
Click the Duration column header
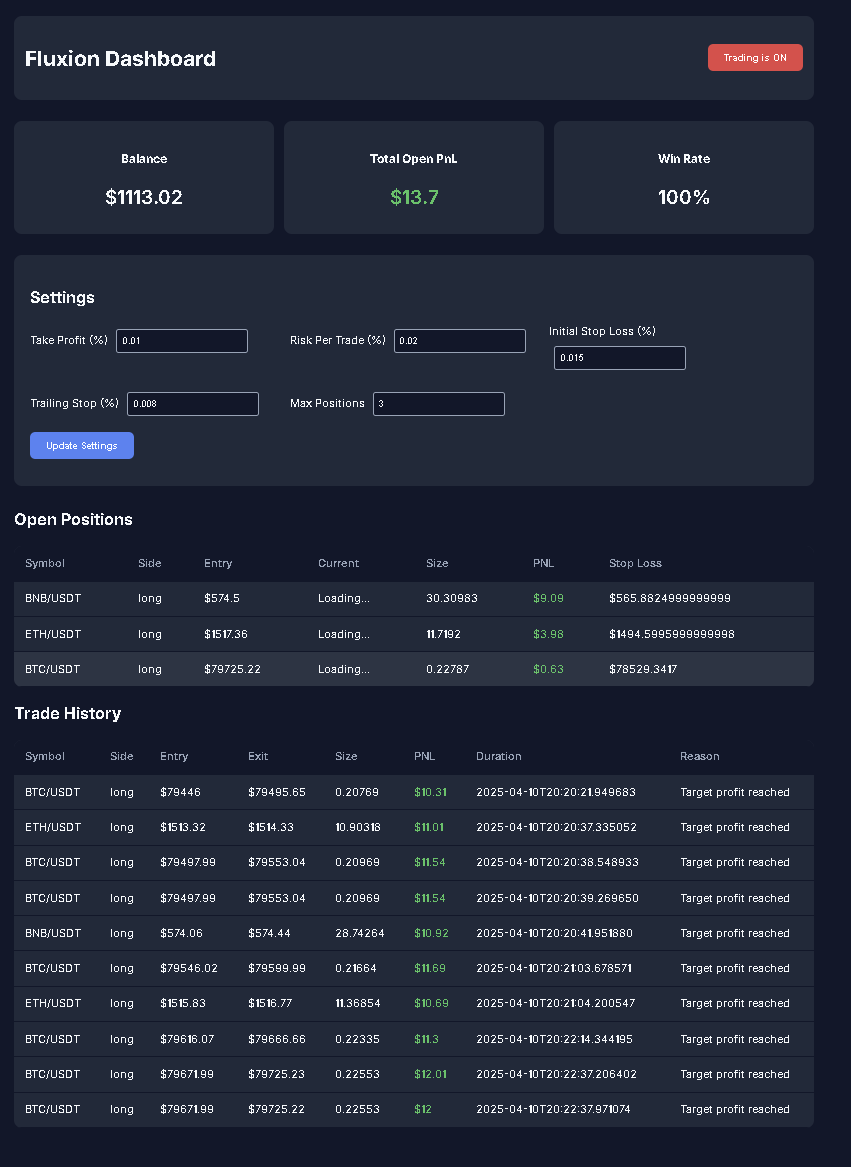(499, 755)
